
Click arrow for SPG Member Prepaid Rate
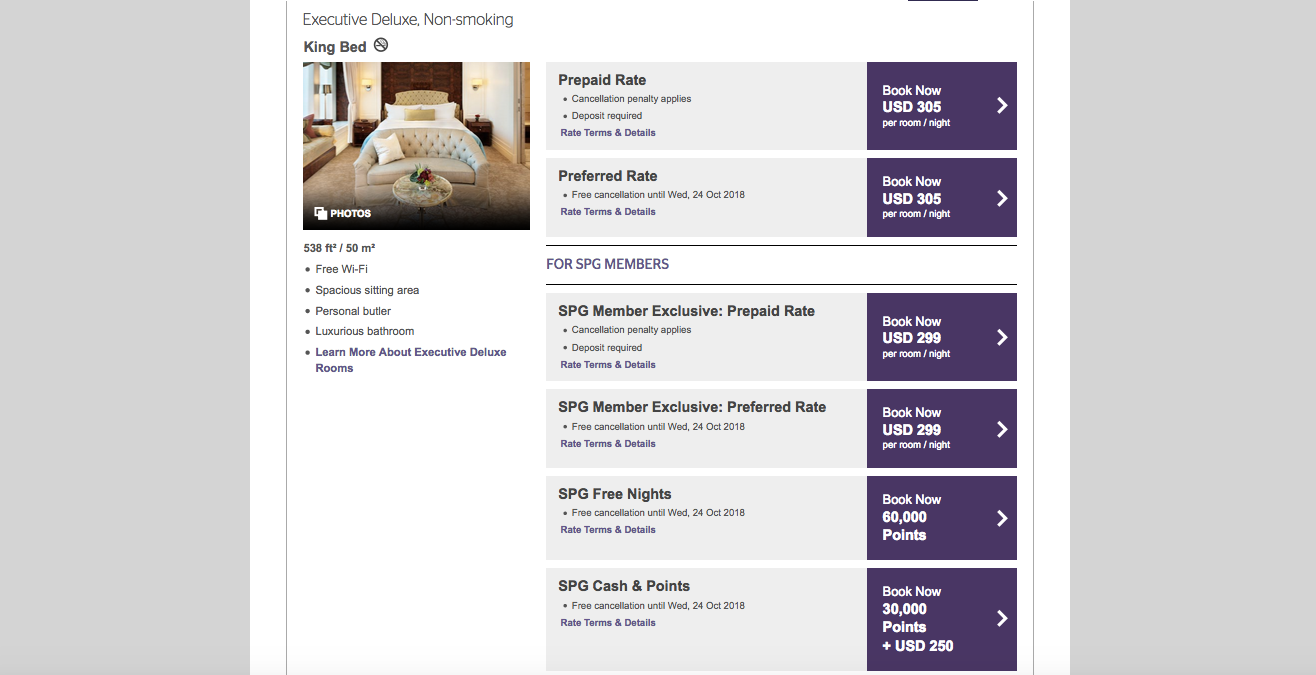click(1002, 337)
